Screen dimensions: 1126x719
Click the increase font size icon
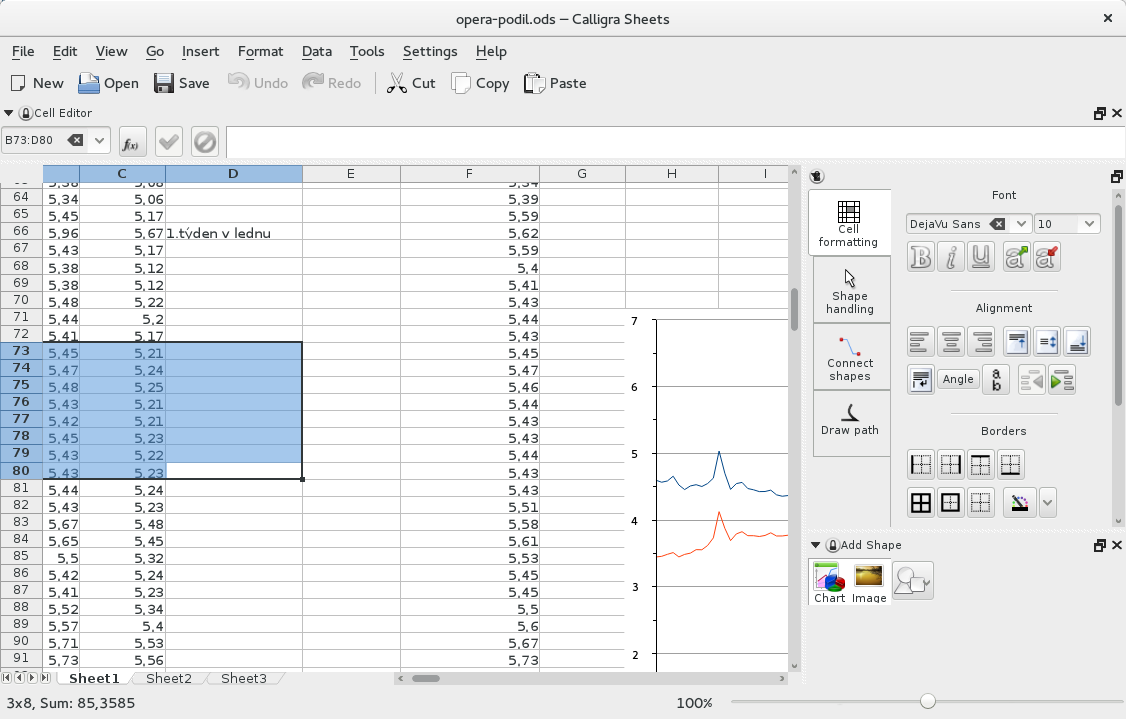[1016, 257]
